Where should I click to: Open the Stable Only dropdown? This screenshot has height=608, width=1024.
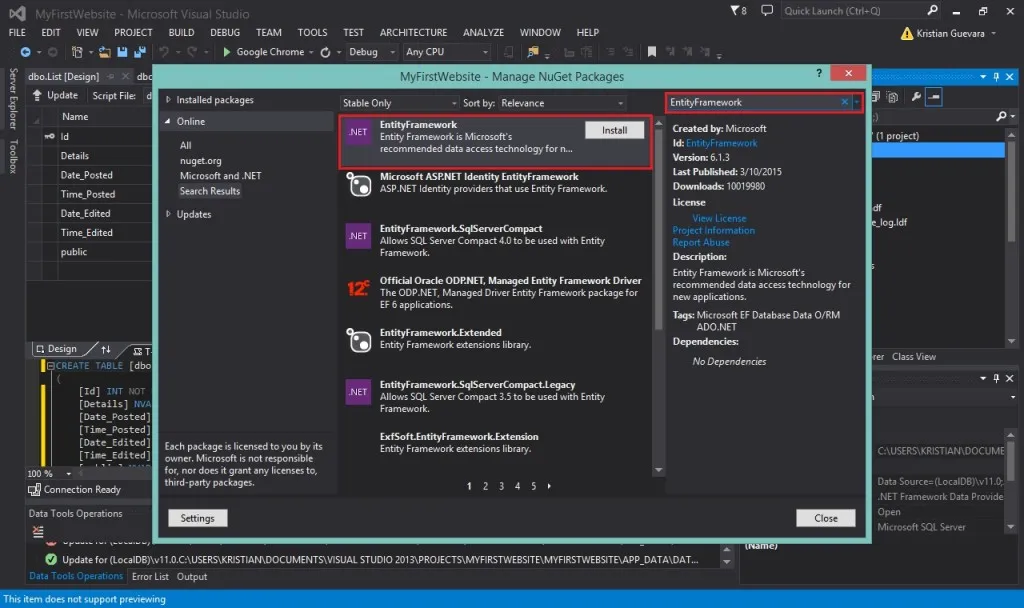click(399, 103)
